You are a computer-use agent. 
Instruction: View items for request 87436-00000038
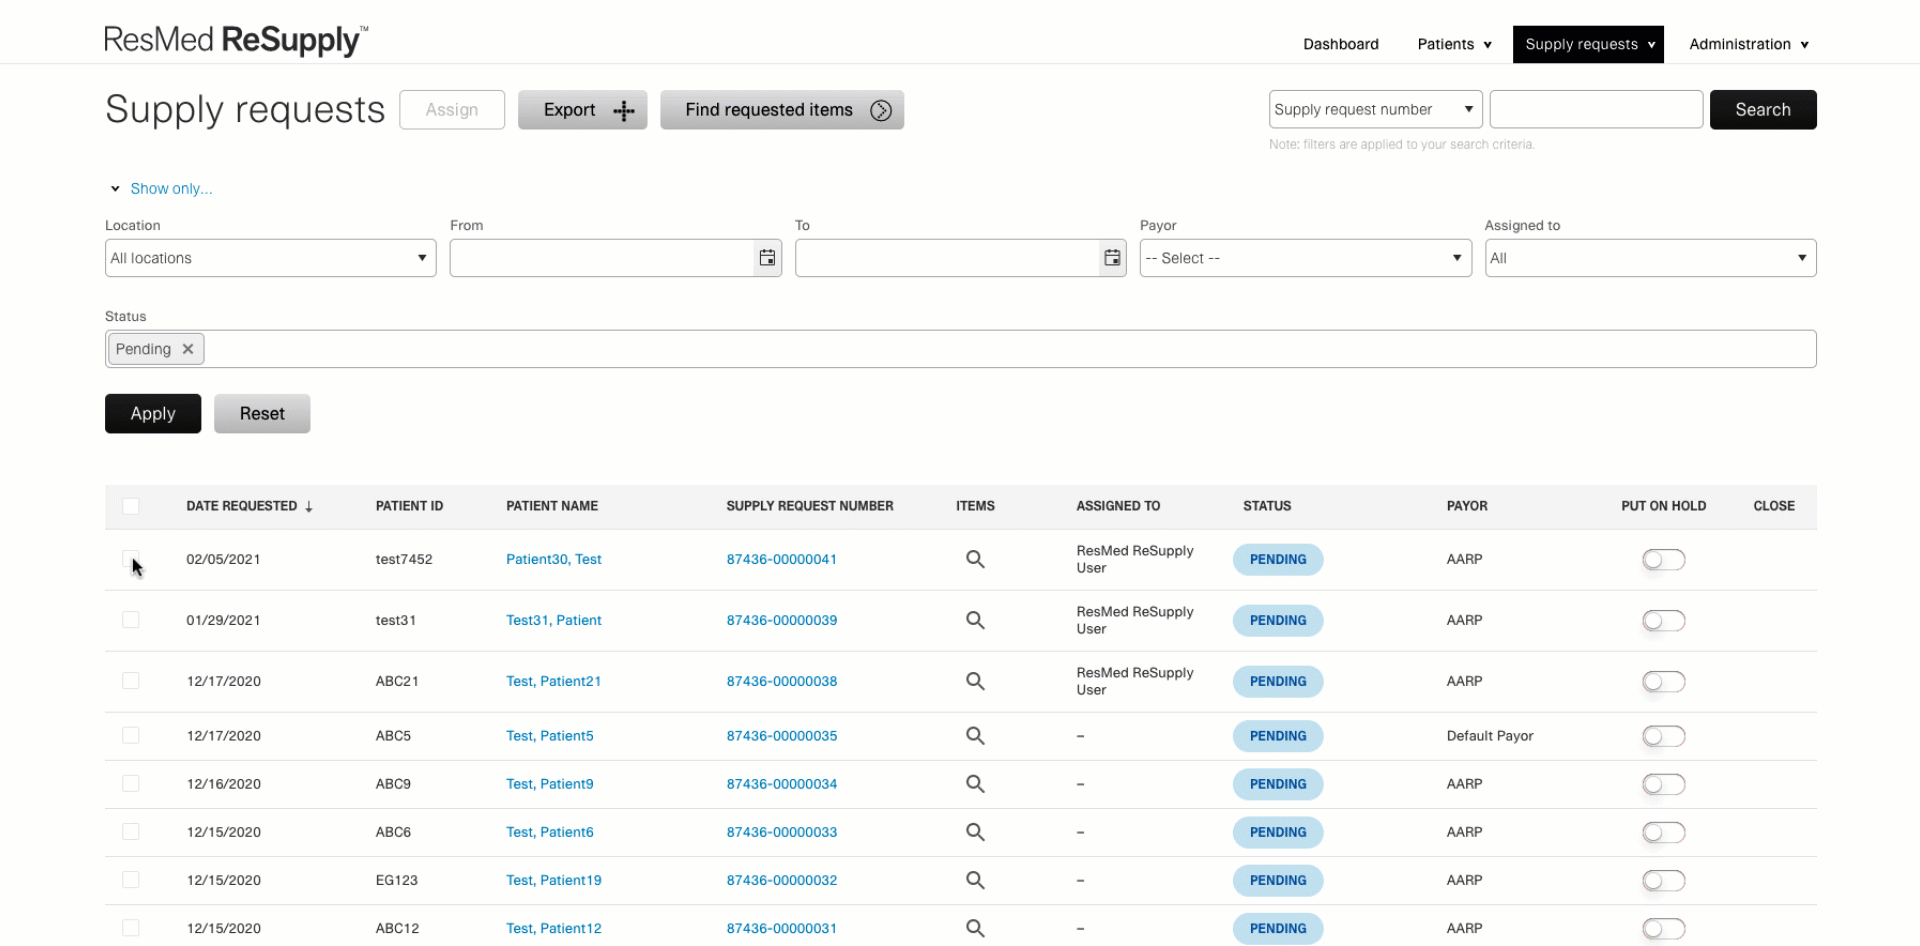pyautogui.click(x=975, y=681)
